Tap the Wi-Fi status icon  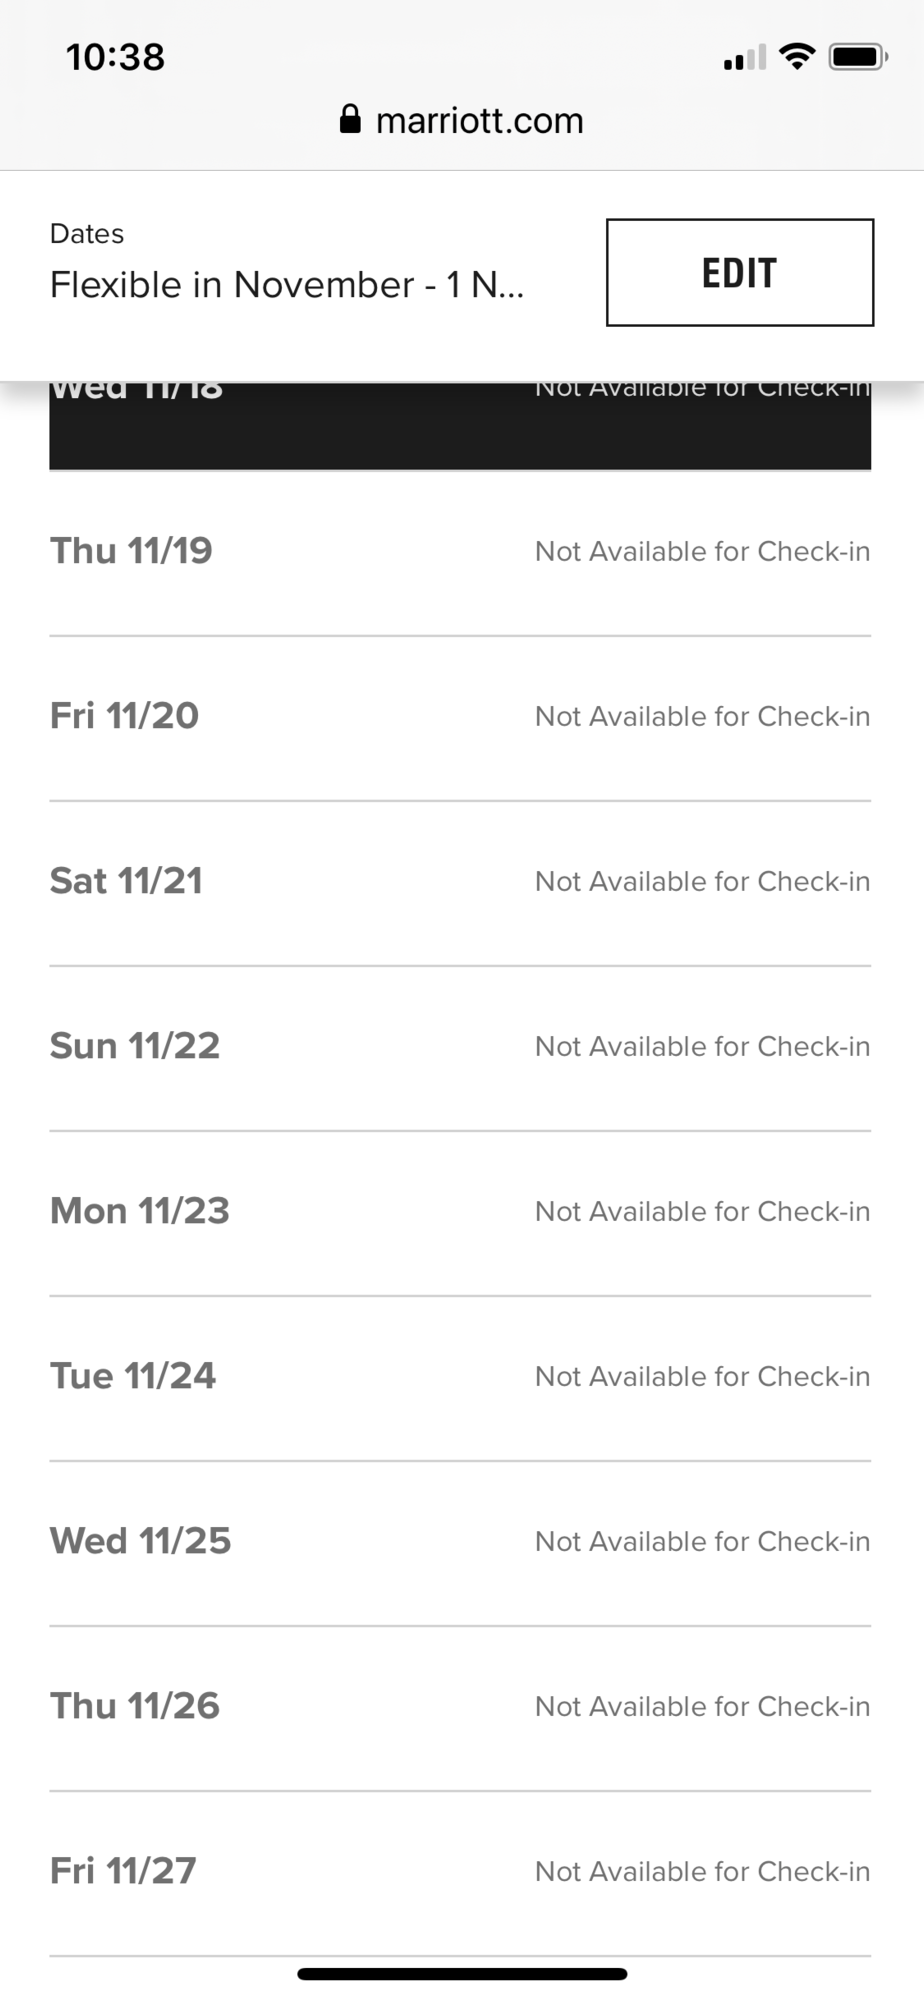tap(797, 57)
